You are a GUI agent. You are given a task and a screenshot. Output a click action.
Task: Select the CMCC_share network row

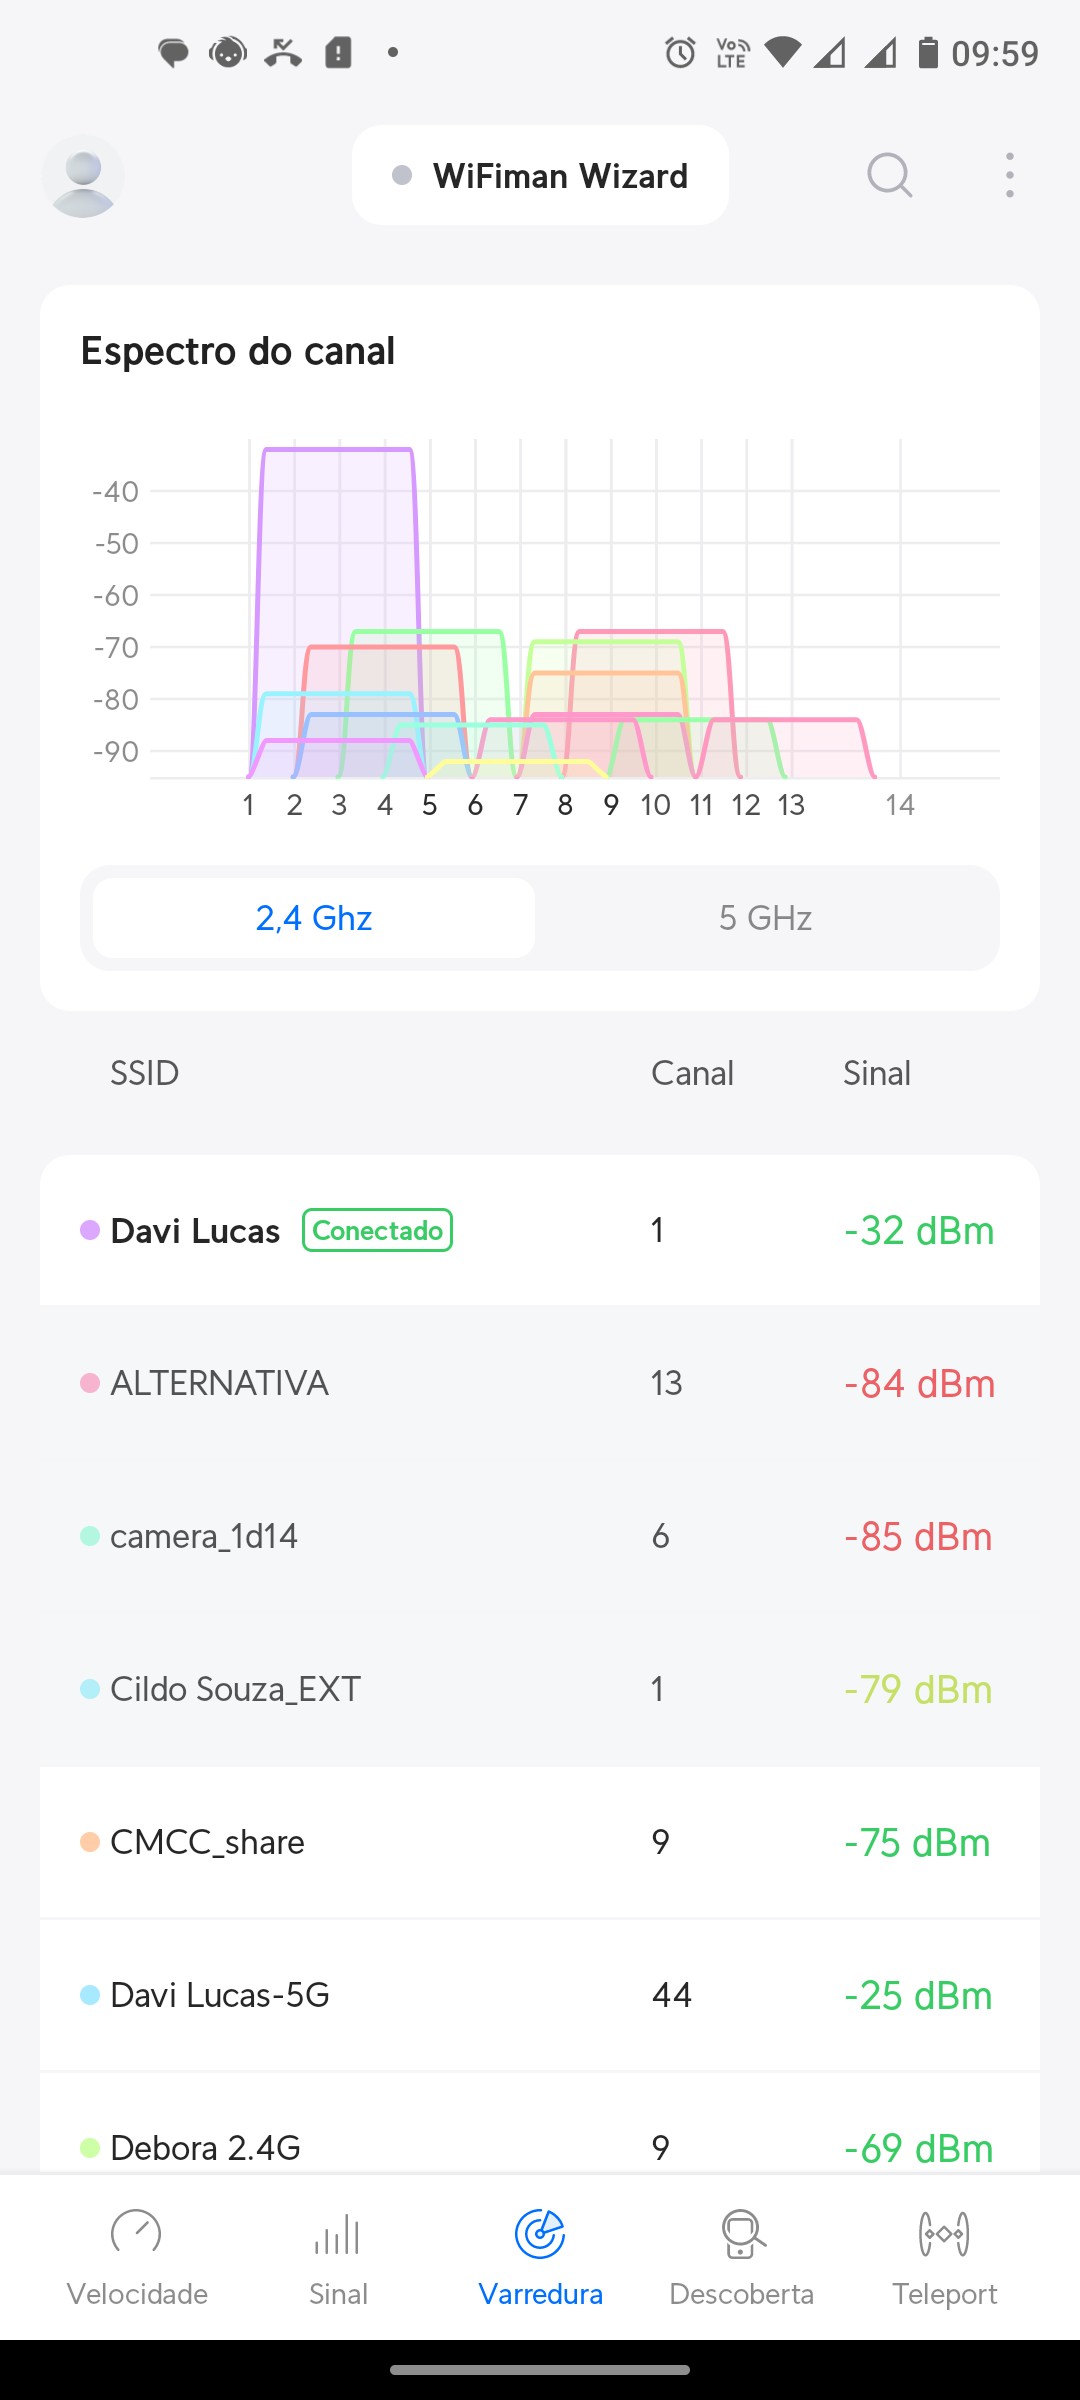pyautogui.click(x=540, y=1842)
